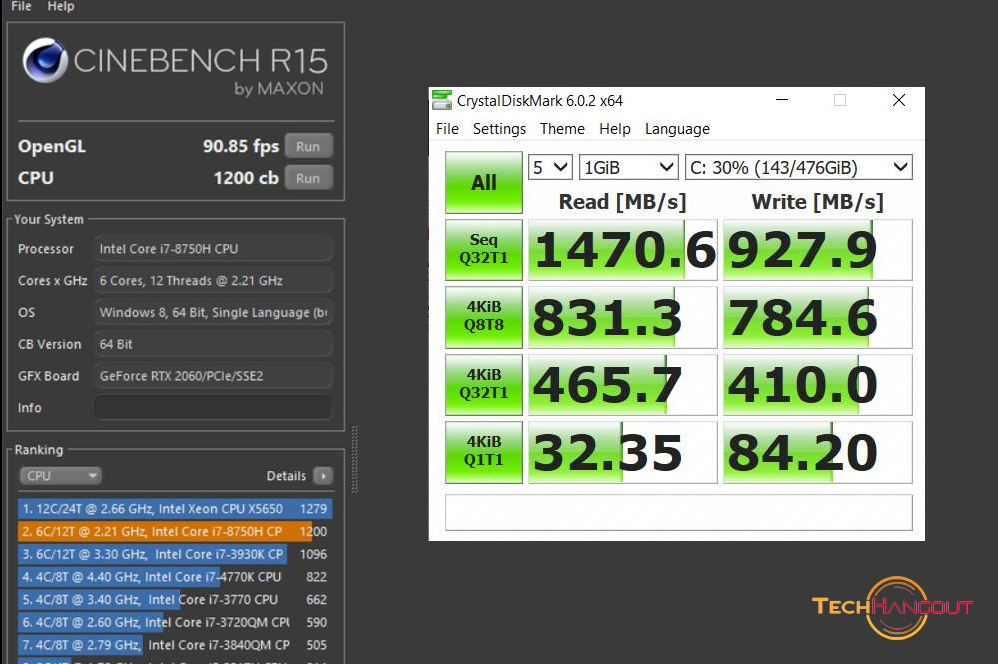
Task: Select ranking row 6 Core i7-3720QM
Action: point(175,623)
